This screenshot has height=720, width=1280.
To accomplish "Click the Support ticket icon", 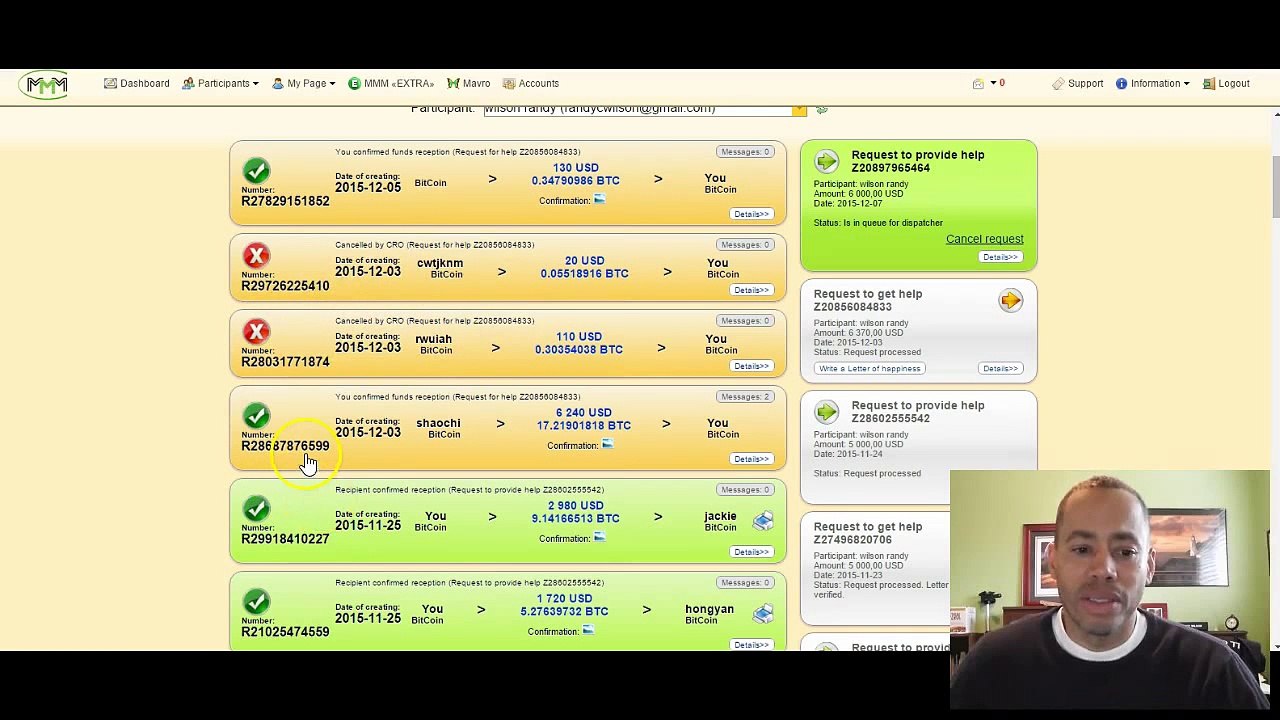I will [1058, 84].
